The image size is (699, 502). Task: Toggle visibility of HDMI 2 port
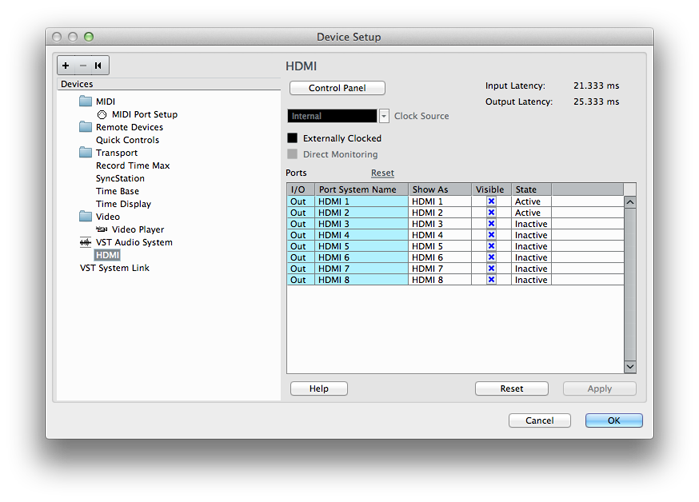point(491,213)
